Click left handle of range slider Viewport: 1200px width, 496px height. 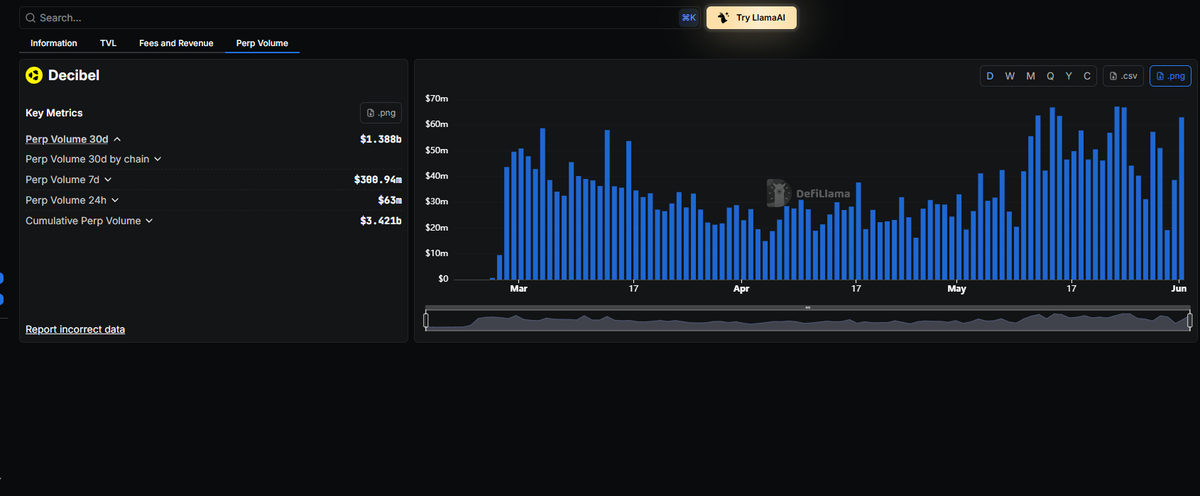(426, 320)
